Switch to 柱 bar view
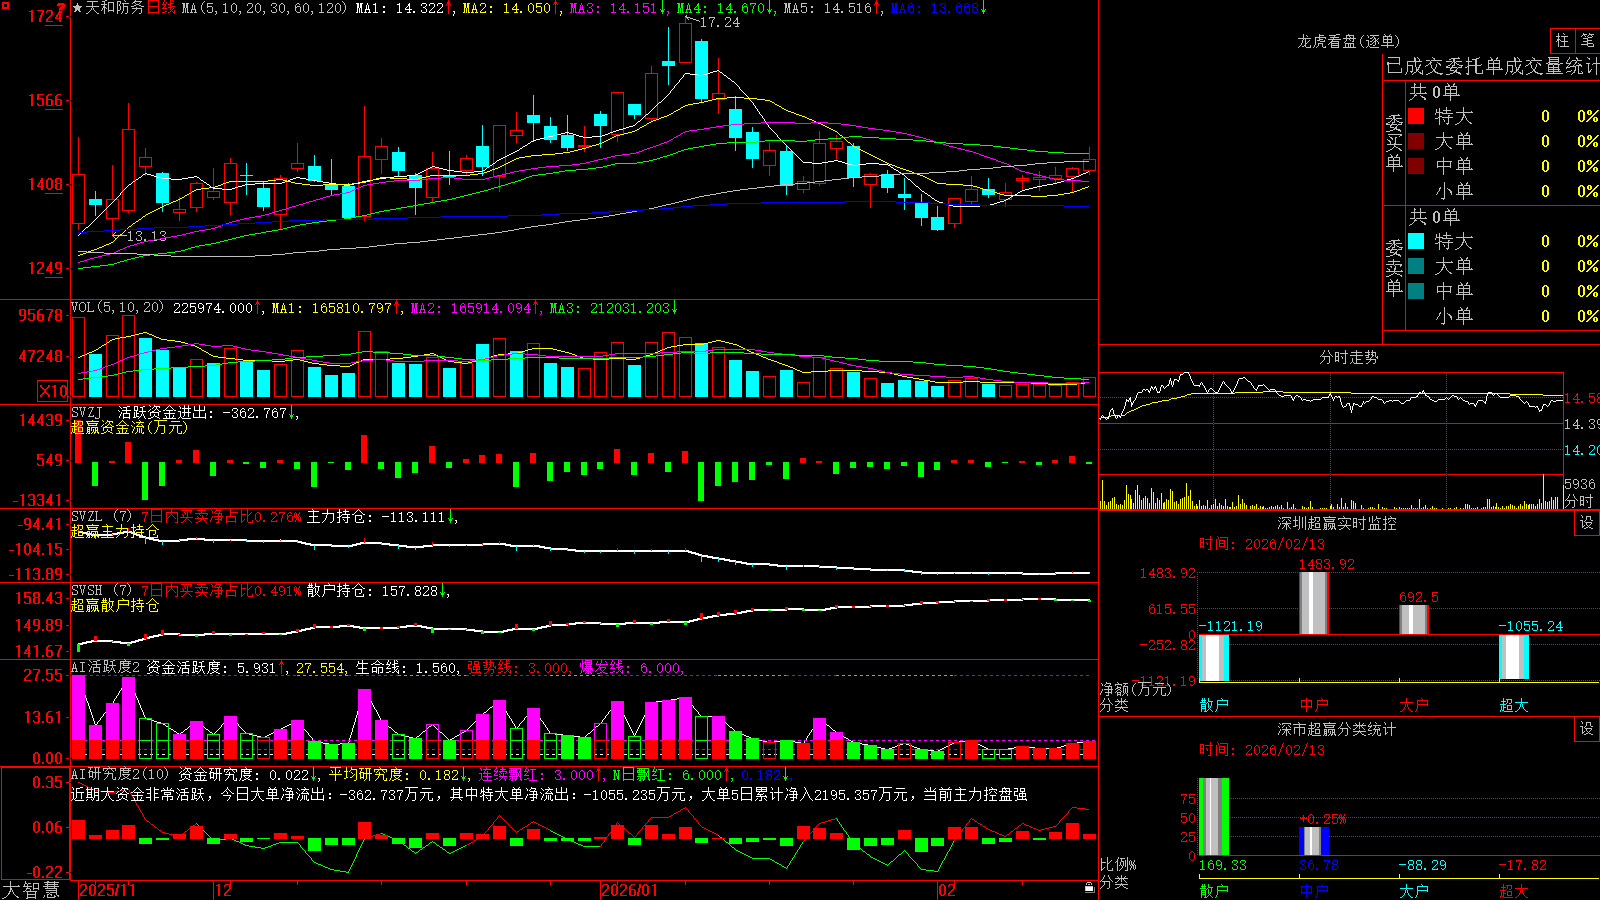This screenshot has width=1600, height=900. point(1562,40)
